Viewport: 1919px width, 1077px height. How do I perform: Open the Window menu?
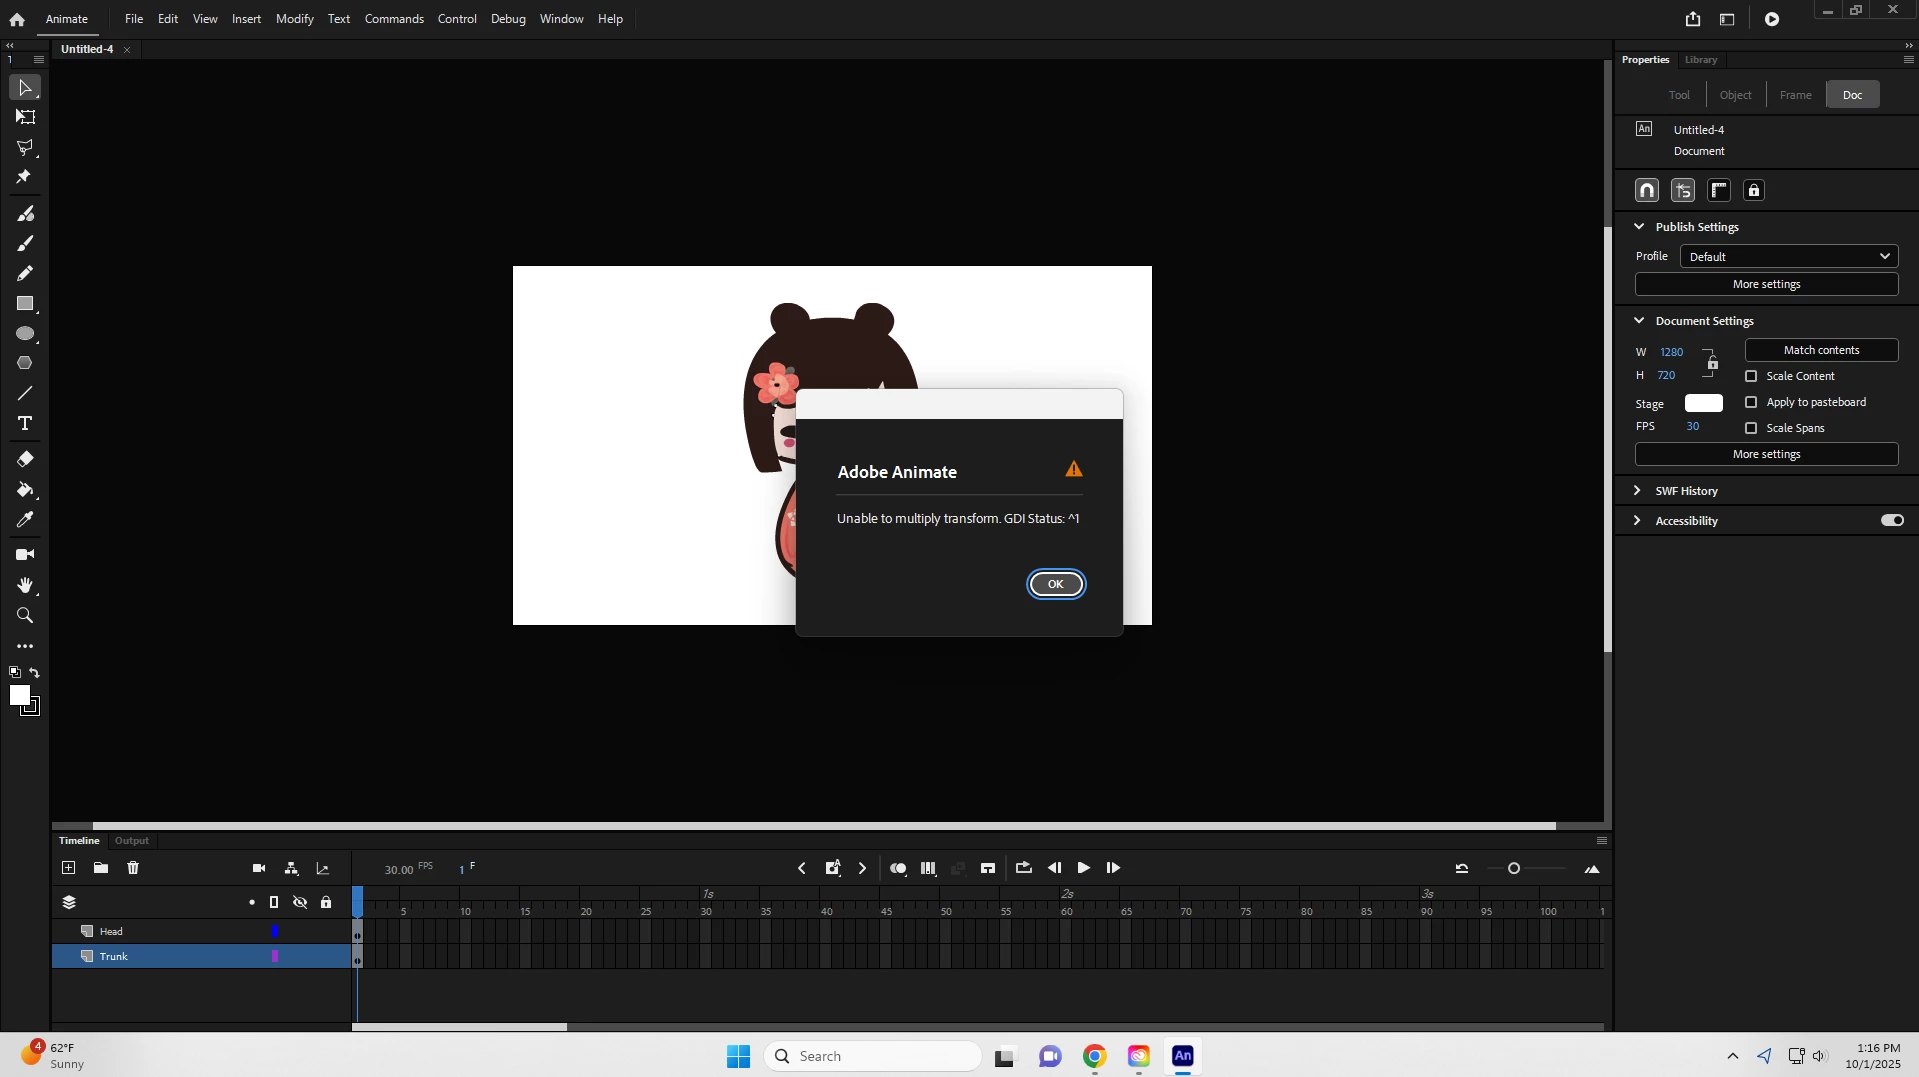561,19
